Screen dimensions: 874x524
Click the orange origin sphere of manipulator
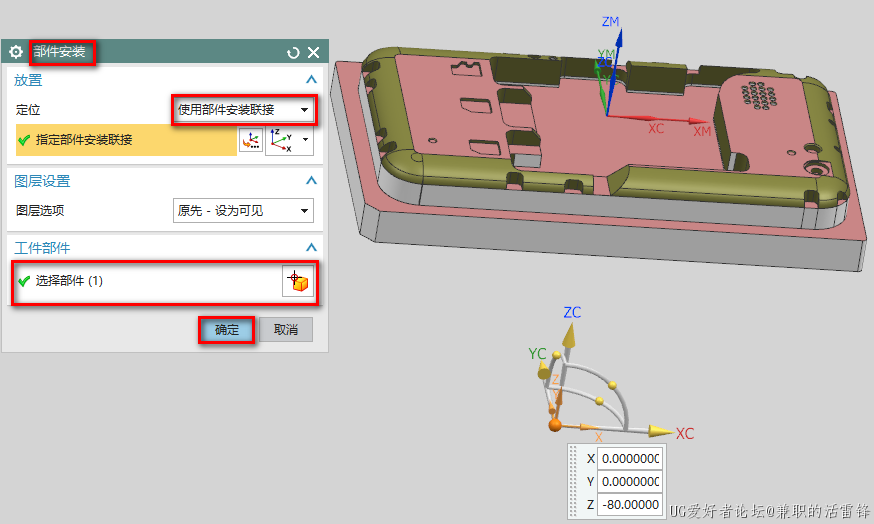(555, 425)
